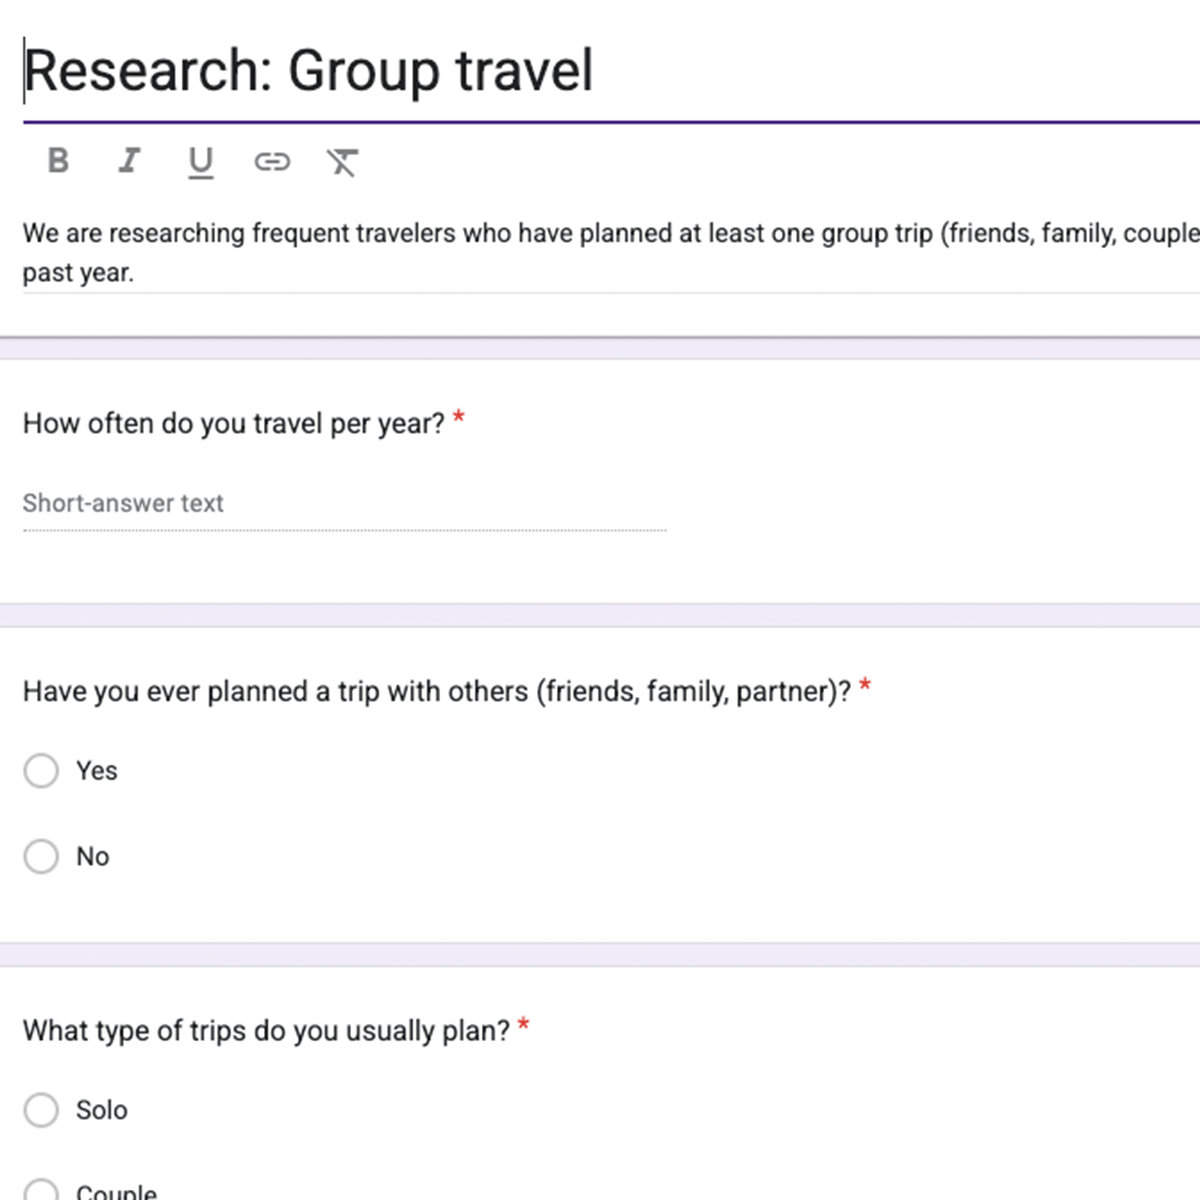The image size is (1200, 1200).
Task: Click the form title "Research: Group travel"
Action: click(x=309, y=70)
